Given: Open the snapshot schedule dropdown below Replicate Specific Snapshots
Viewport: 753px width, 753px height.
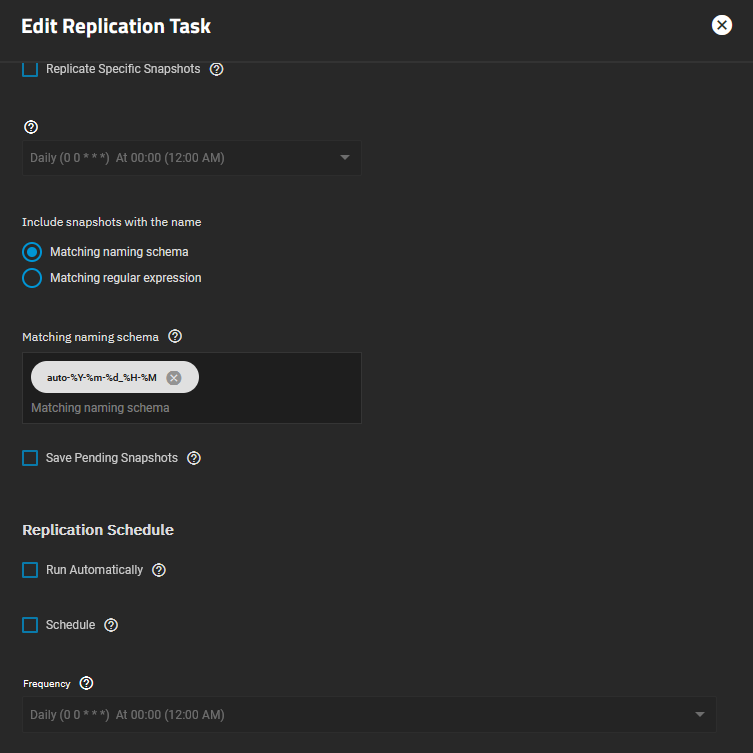Looking at the screenshot, I should click(191, 158).
